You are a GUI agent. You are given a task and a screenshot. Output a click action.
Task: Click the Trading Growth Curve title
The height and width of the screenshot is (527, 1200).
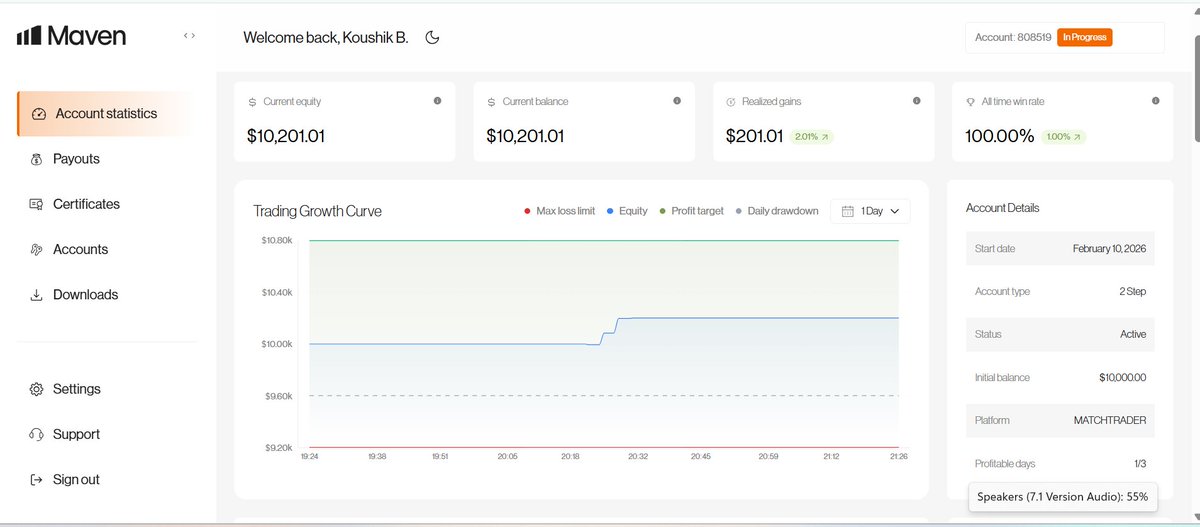[317, 211]
